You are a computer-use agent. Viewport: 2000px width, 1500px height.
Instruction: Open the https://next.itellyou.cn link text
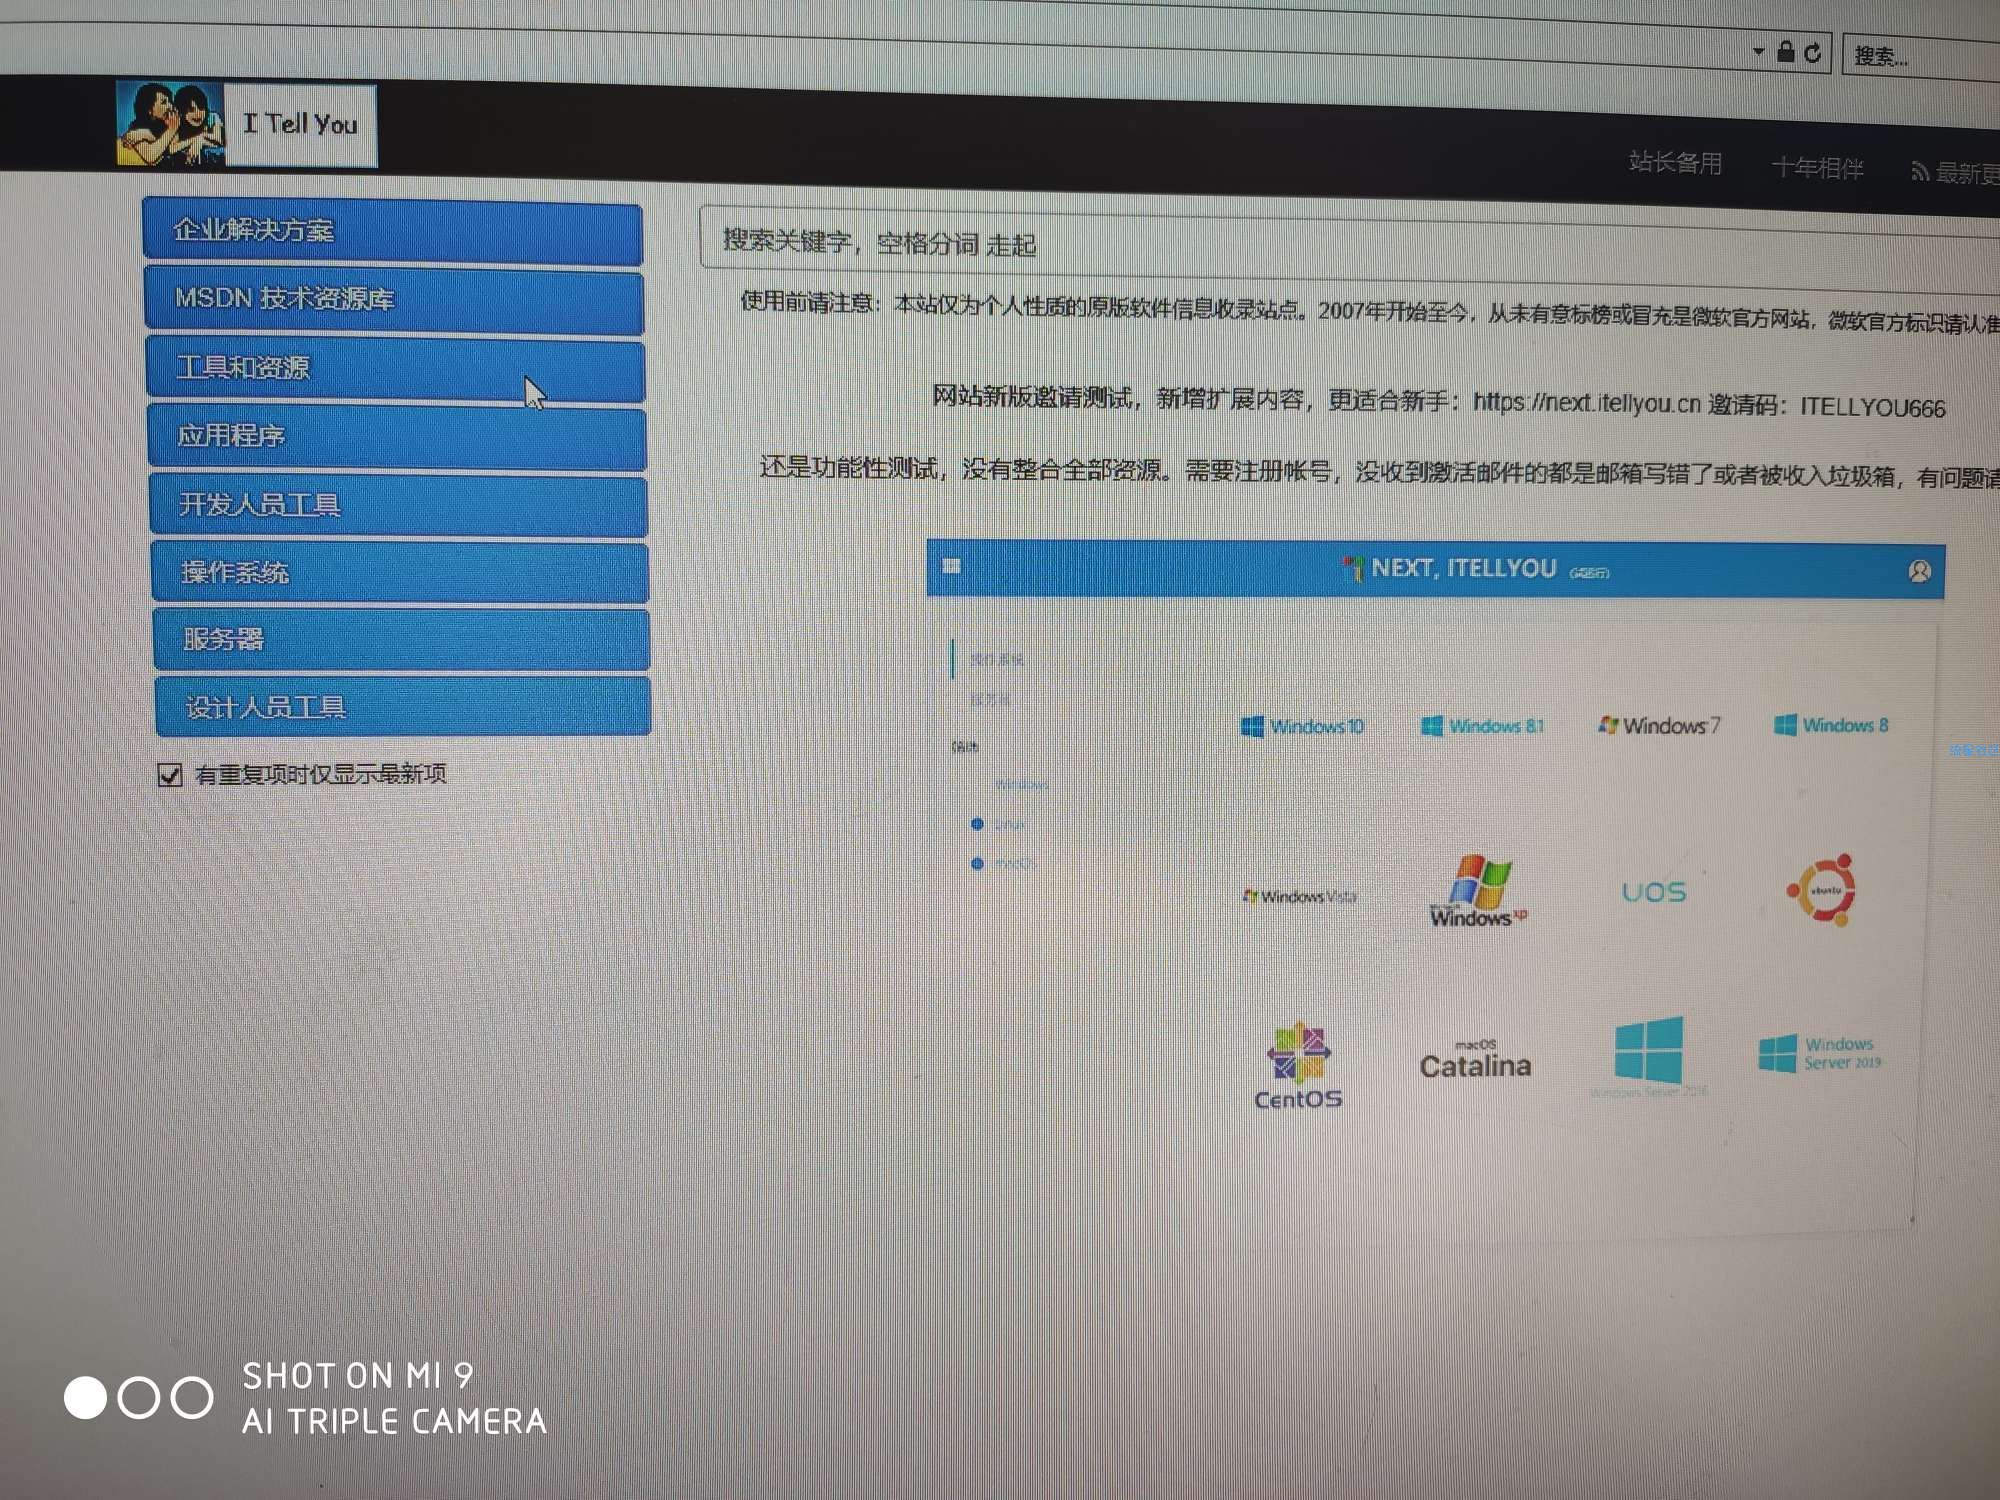pos(1586,403)
